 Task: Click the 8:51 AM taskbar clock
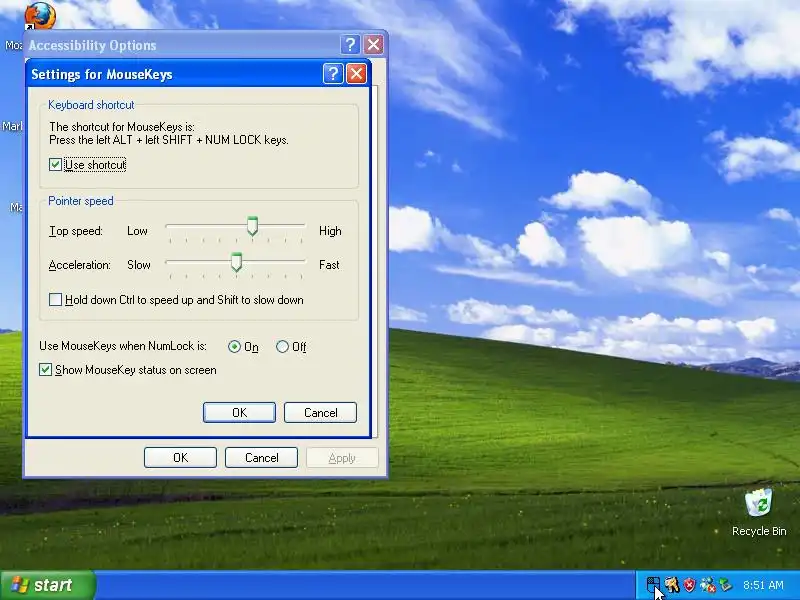click(x=763, y=585)
